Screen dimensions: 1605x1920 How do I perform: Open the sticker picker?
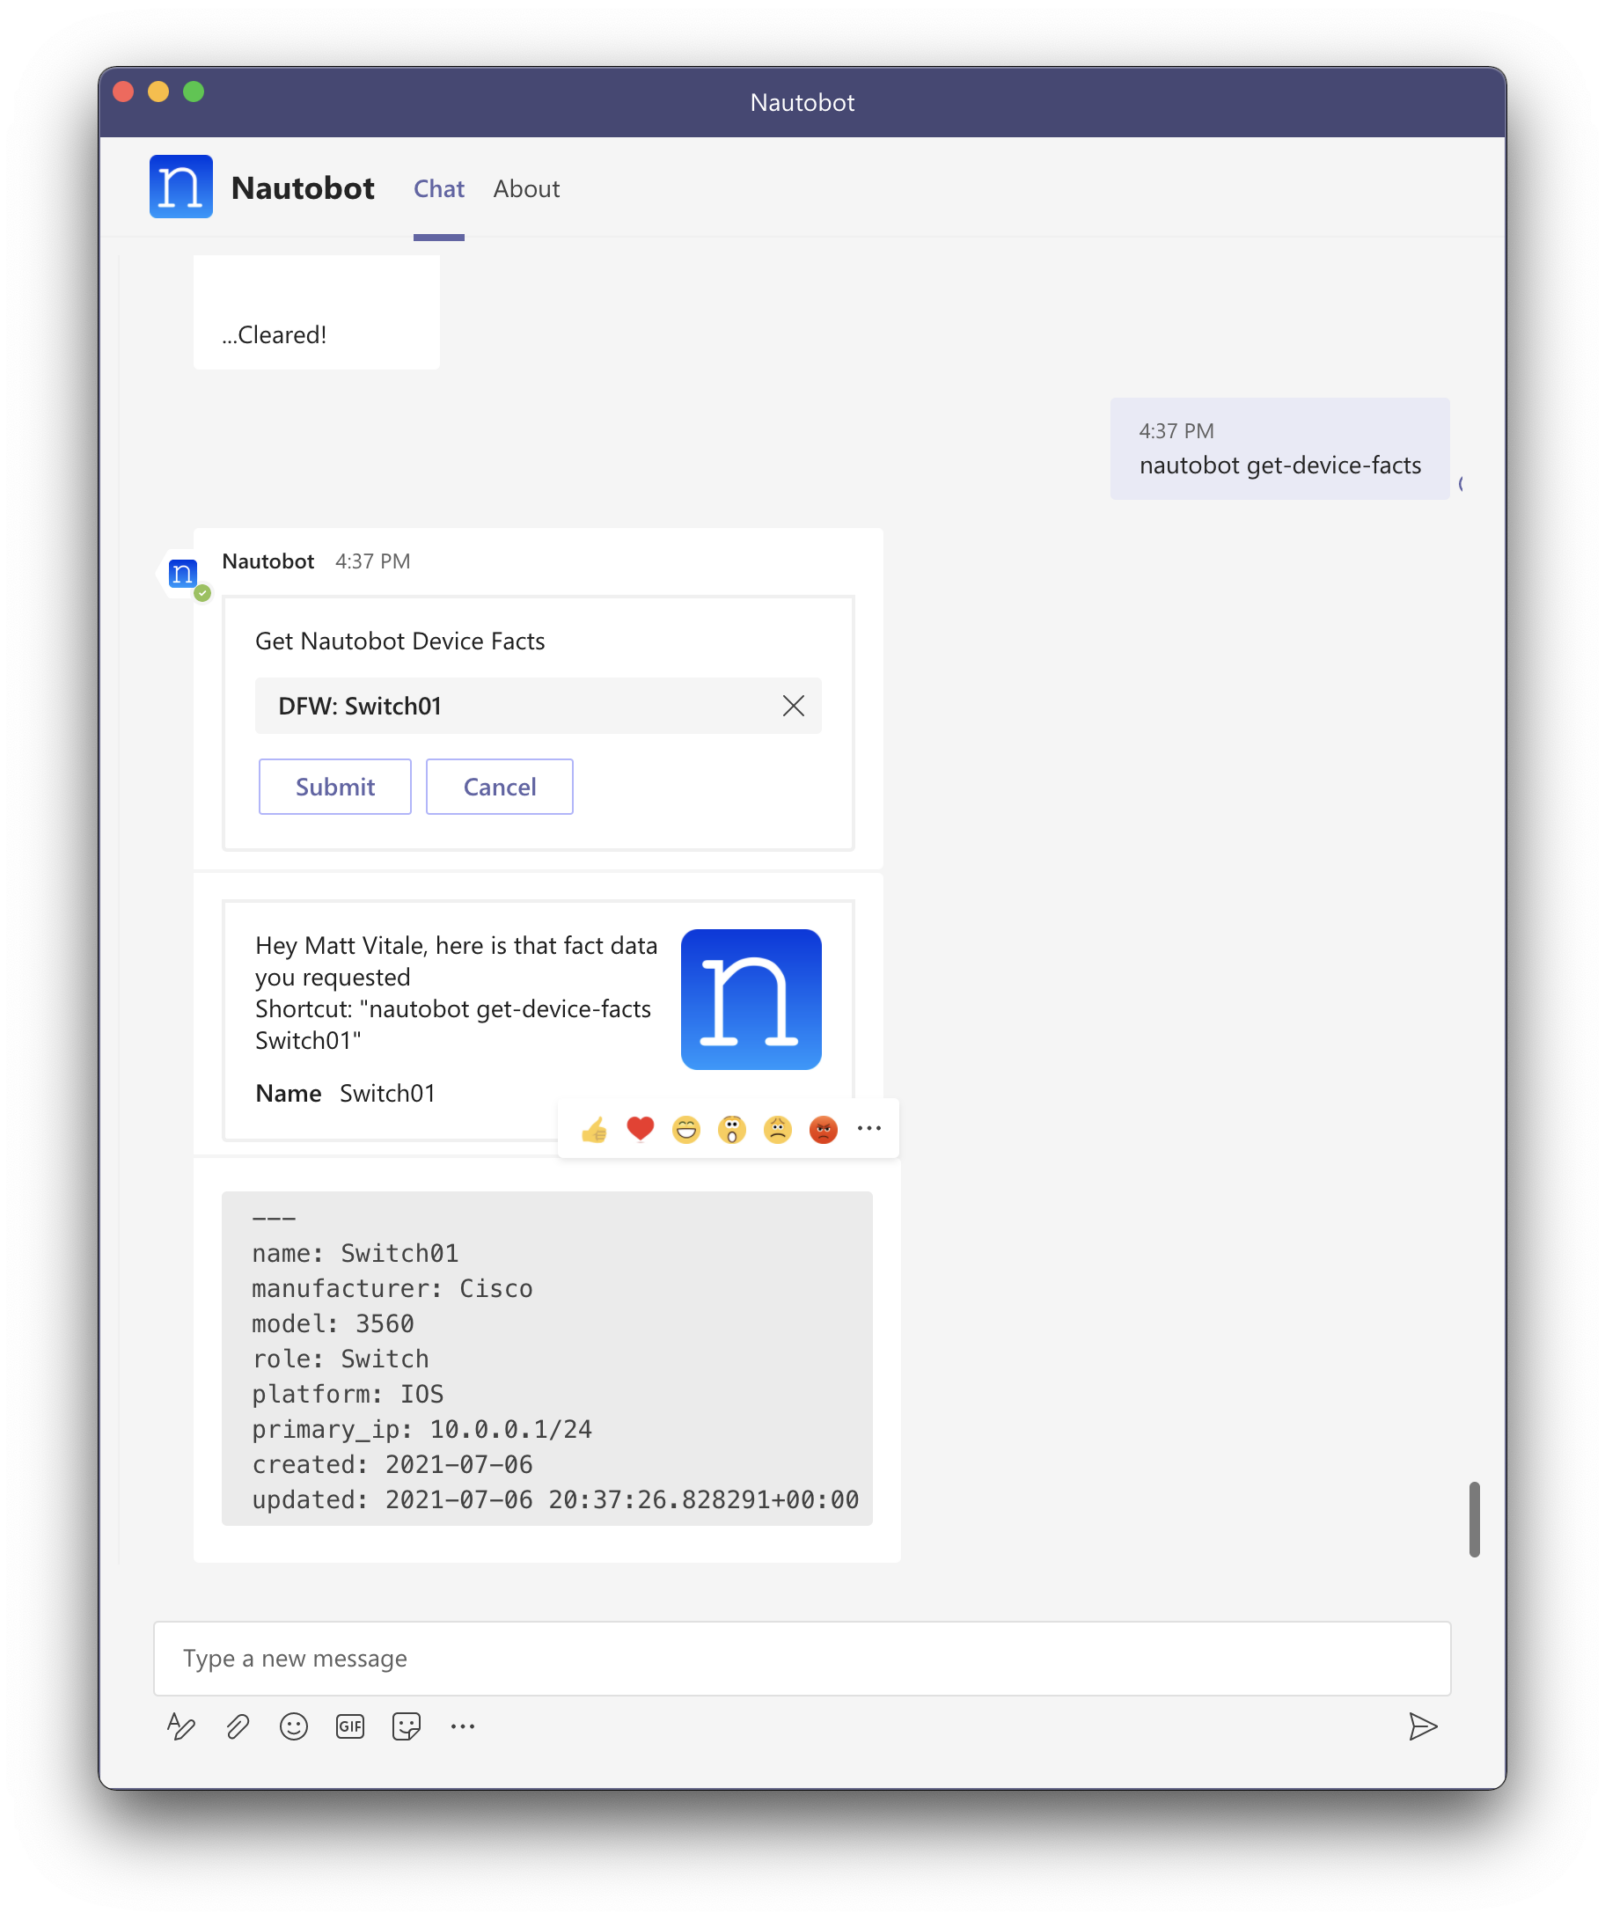click(x=406, y=1727)
